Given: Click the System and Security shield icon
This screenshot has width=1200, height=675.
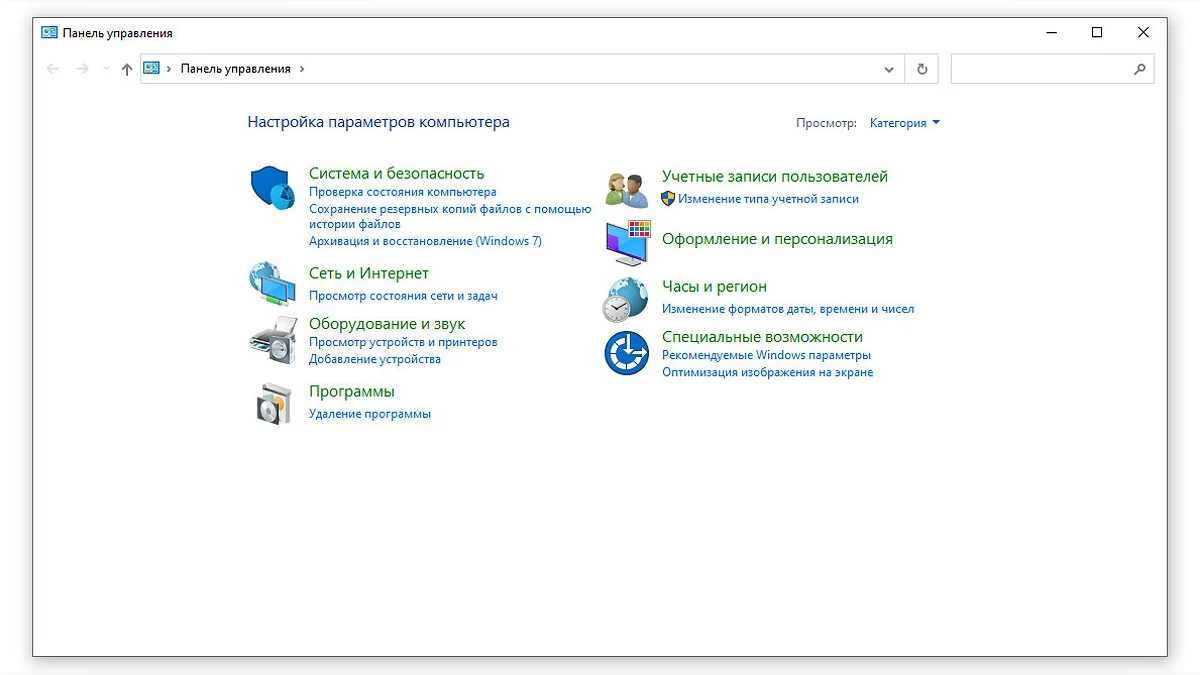Looking at the screenshot, I should [271, 188].
